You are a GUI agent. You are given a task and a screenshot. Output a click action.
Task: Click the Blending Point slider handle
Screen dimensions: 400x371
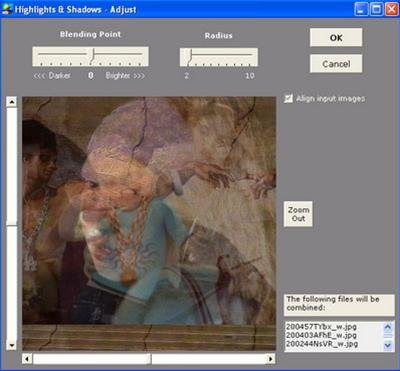pos(93,56)
